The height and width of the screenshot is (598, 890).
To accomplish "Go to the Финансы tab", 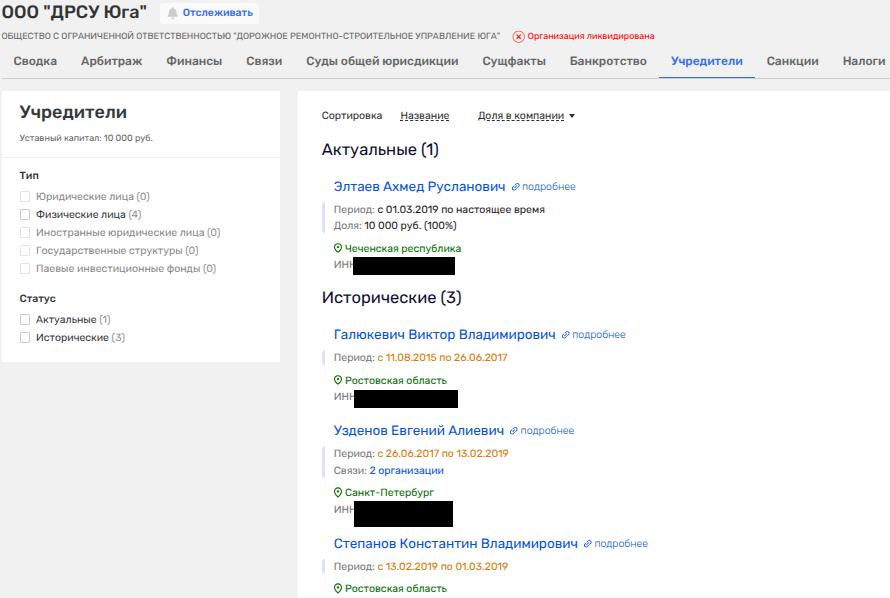I will click(x=194, y=61).
